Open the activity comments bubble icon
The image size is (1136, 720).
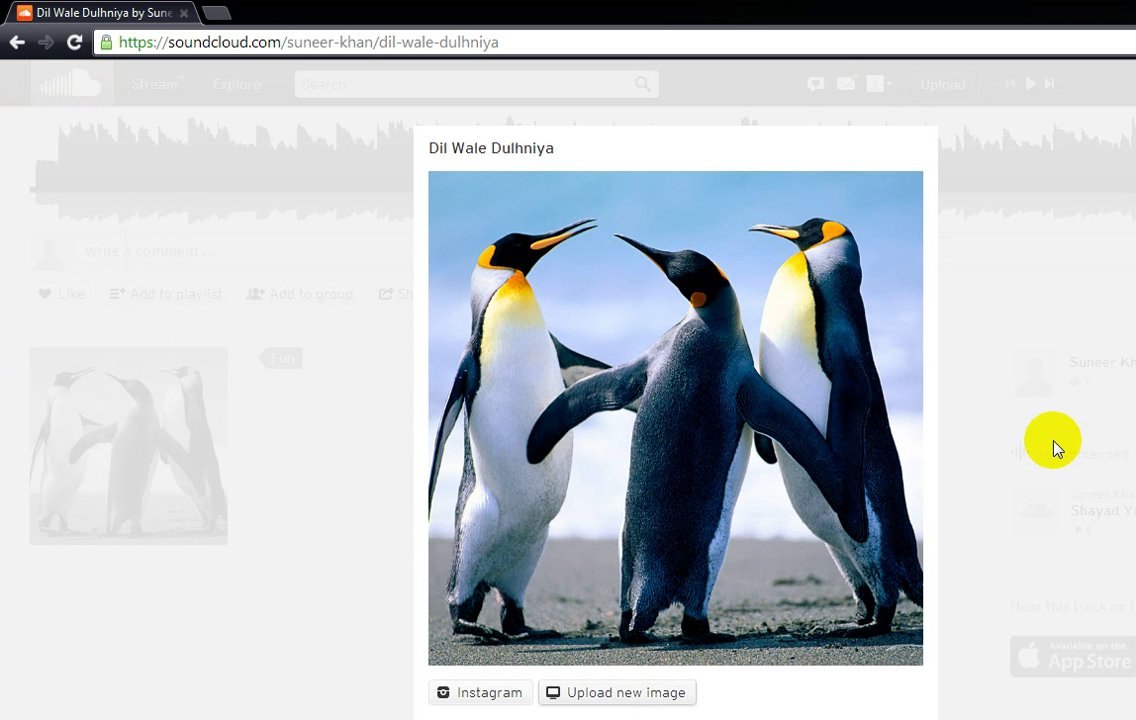pyautogui.click(x=816, y=84)
